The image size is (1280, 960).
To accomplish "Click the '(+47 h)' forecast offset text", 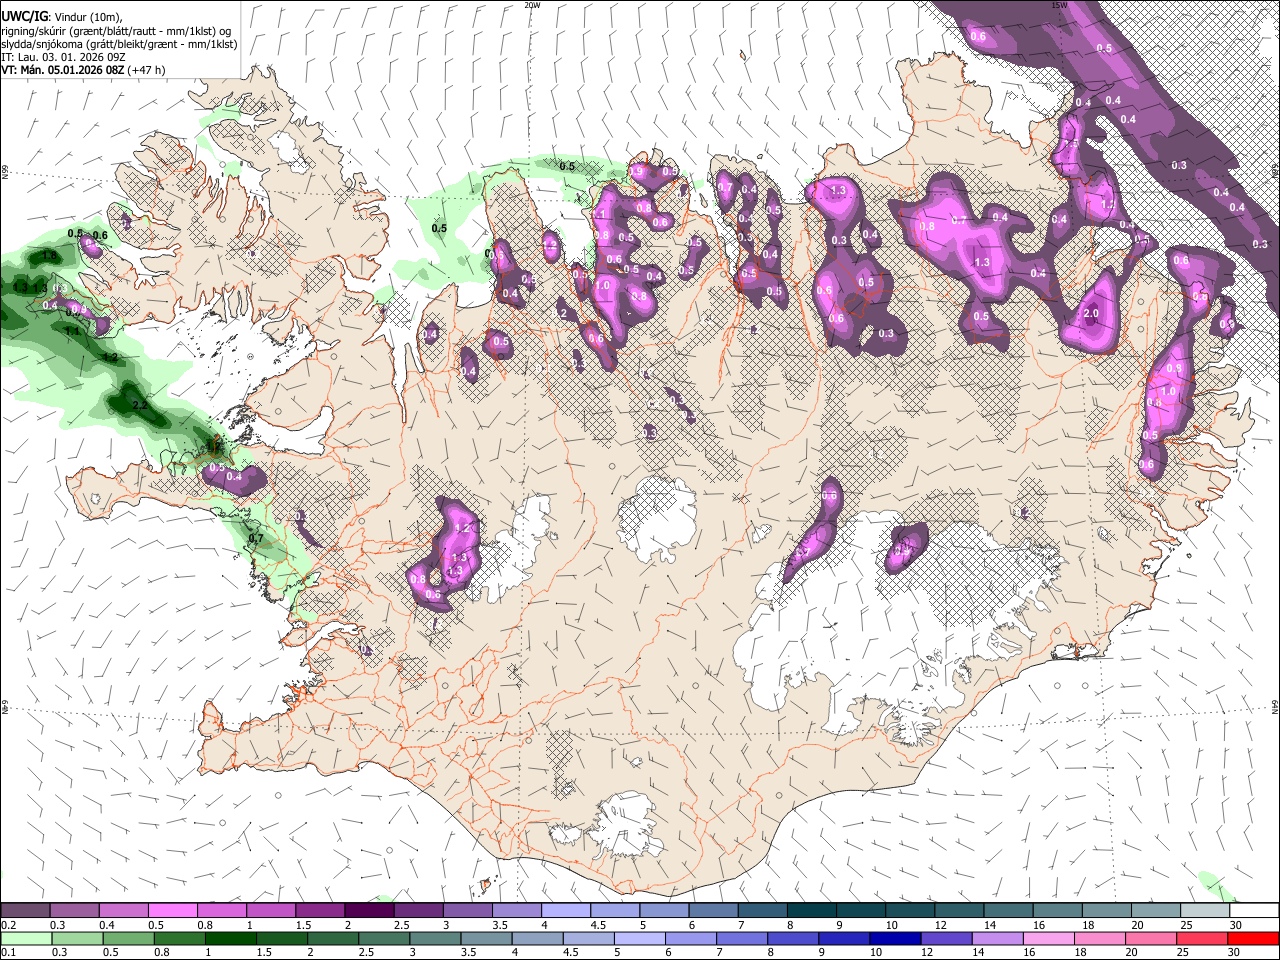I will [x=146, y=70].
